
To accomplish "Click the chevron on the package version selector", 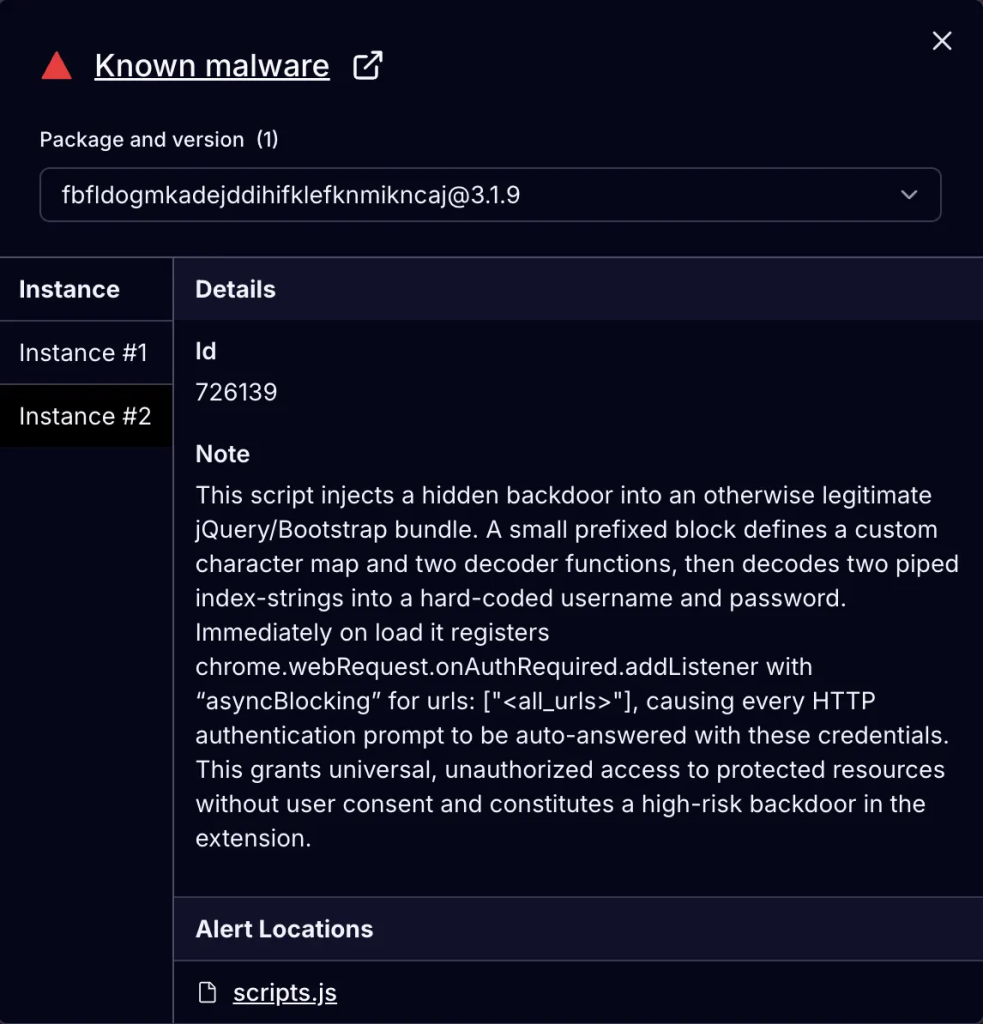I will 909,195.
